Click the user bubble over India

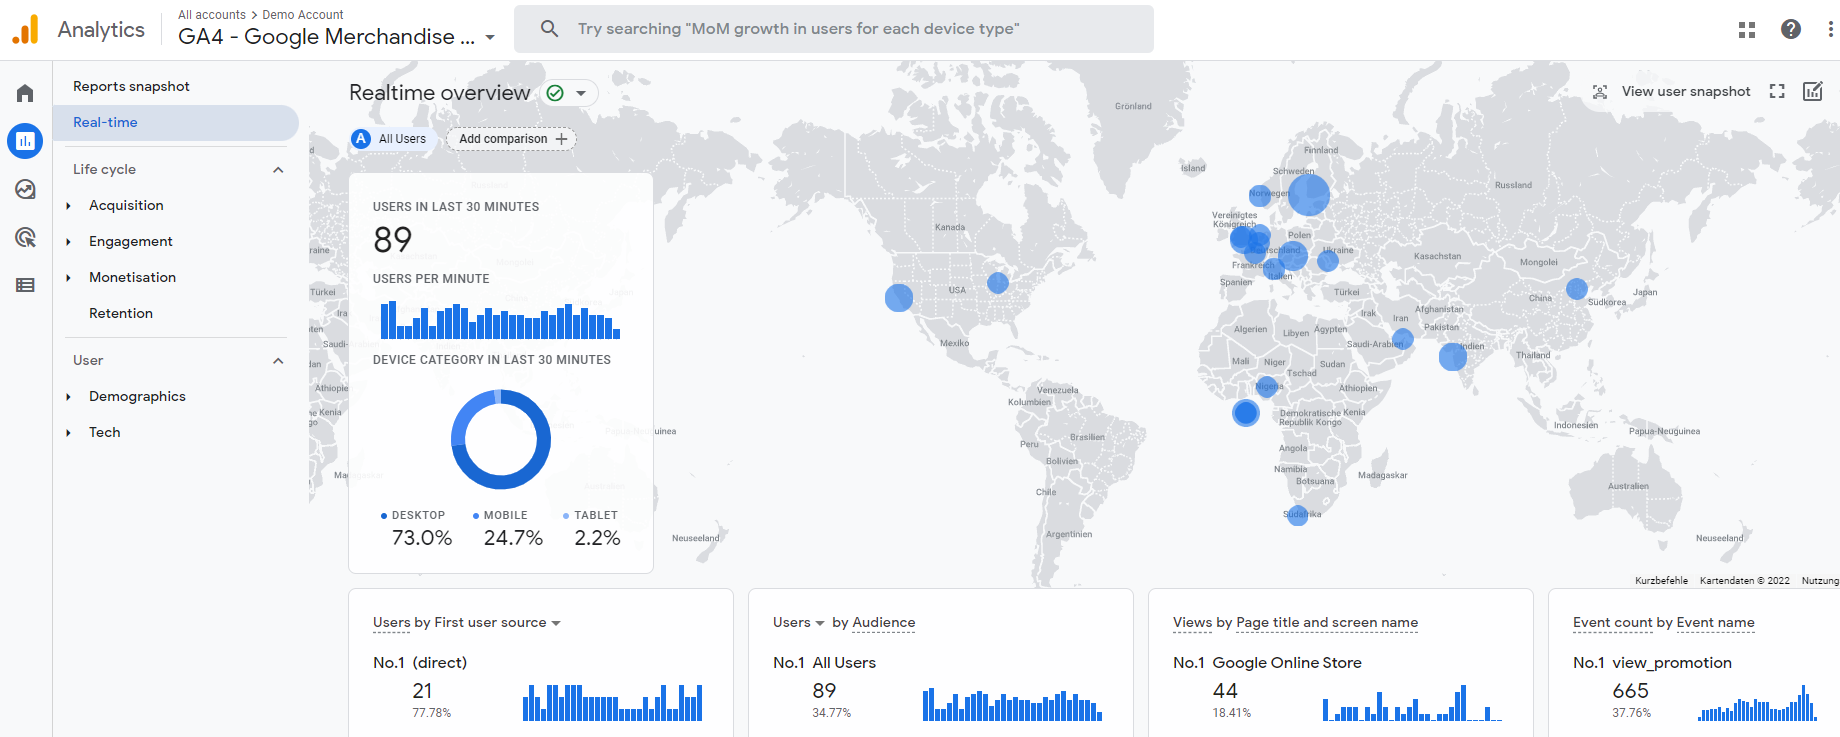point(1453,356)
